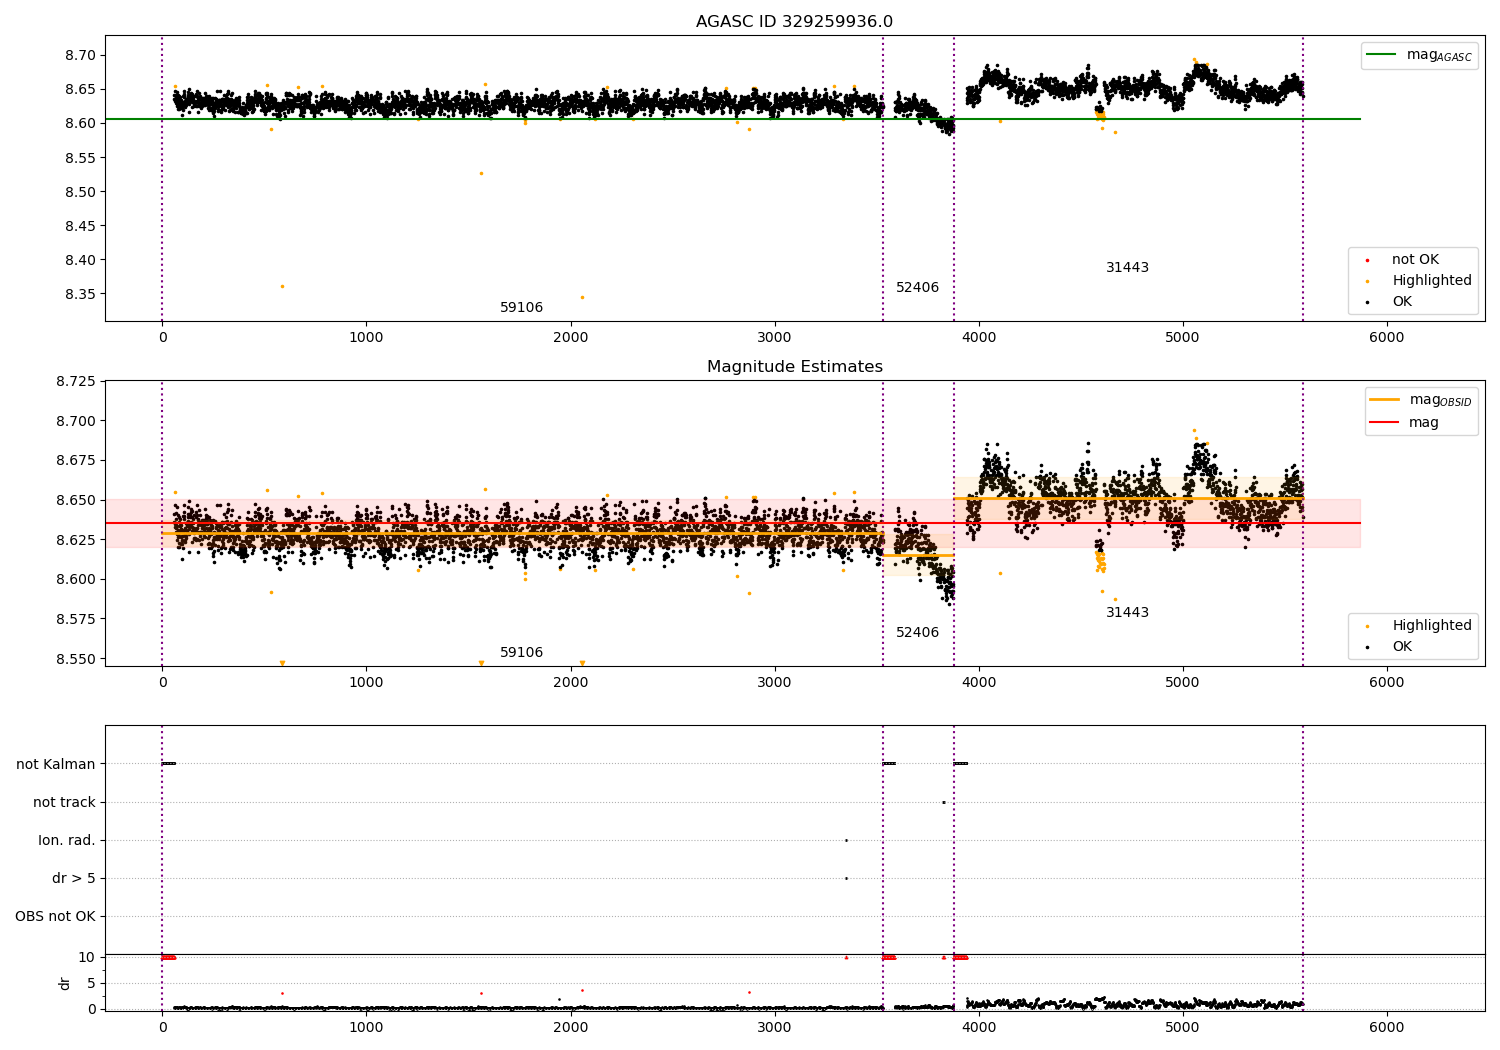Click 'Highlighted' legend marker in top plot
The image size is (1500, 1050).
point(1368,281)
